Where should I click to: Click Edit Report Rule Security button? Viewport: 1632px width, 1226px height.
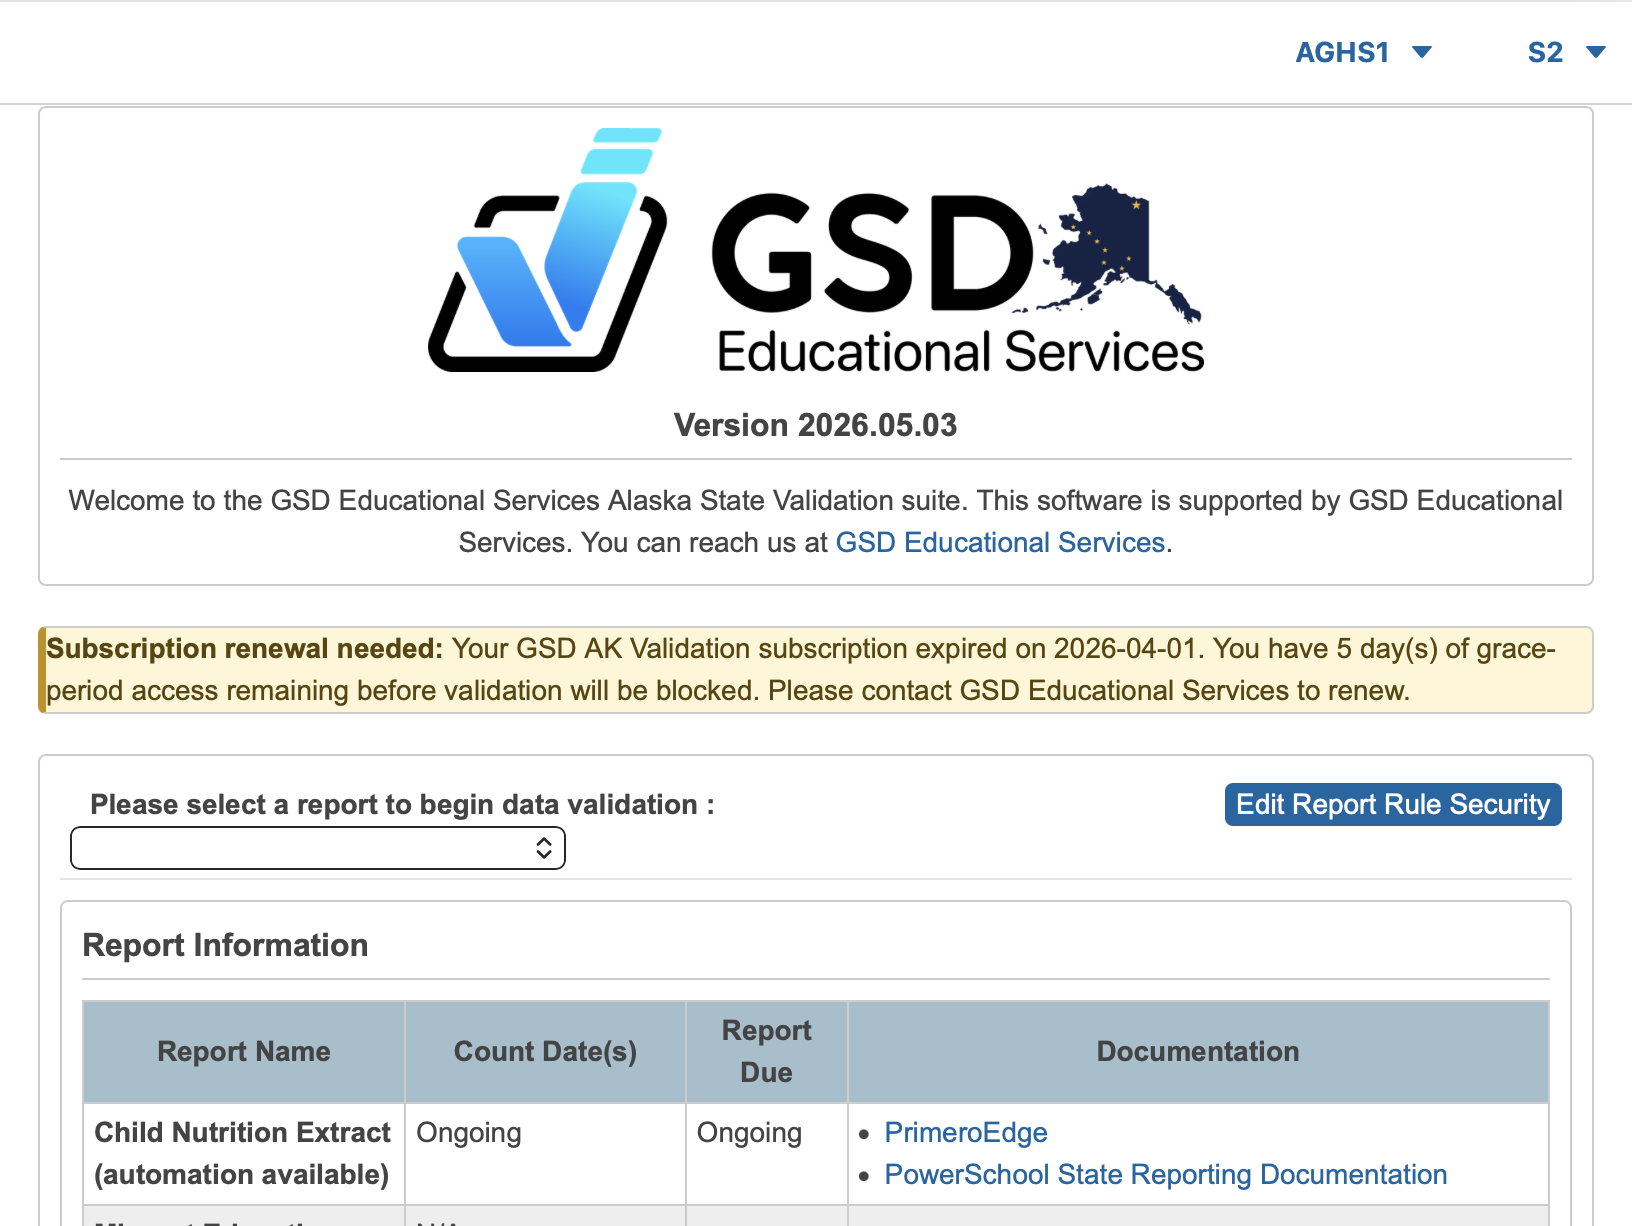(x=1393, y=804)
